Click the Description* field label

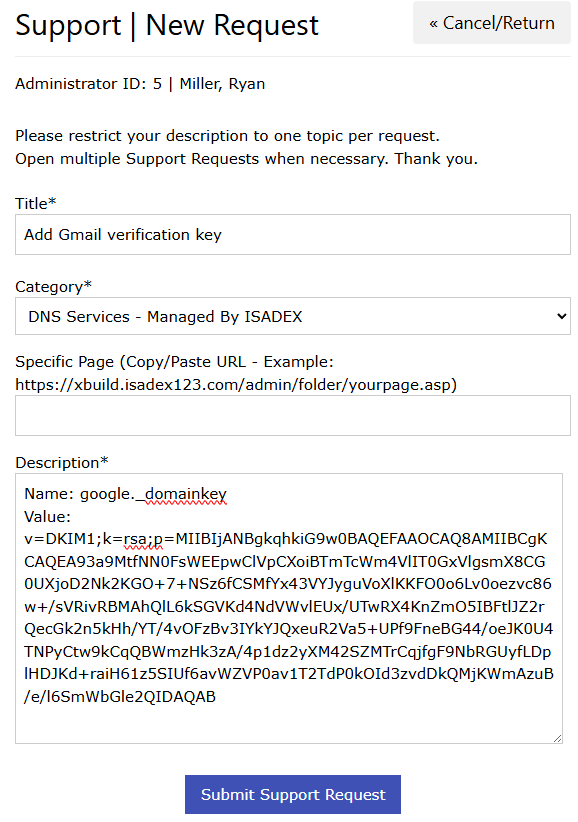point(62,462)
